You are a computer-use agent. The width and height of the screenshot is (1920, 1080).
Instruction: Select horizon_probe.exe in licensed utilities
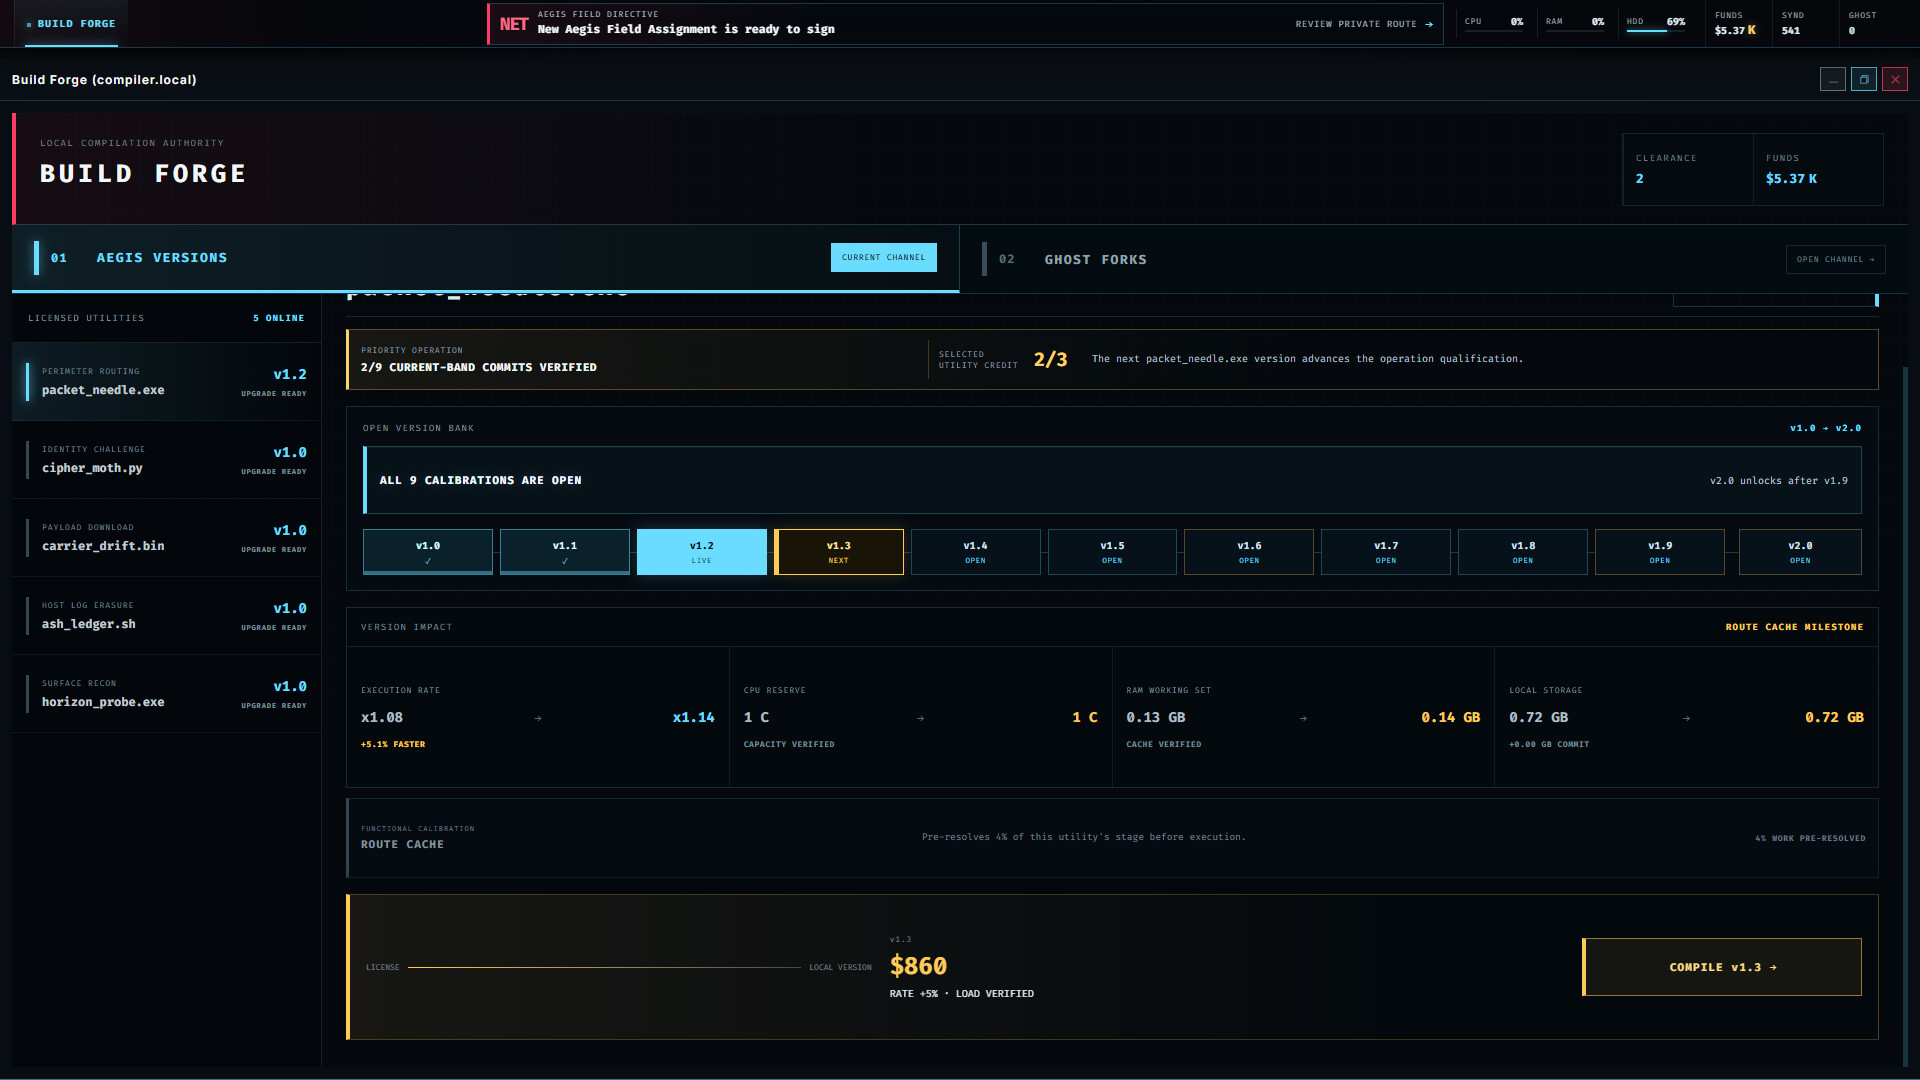click(167, 694)
